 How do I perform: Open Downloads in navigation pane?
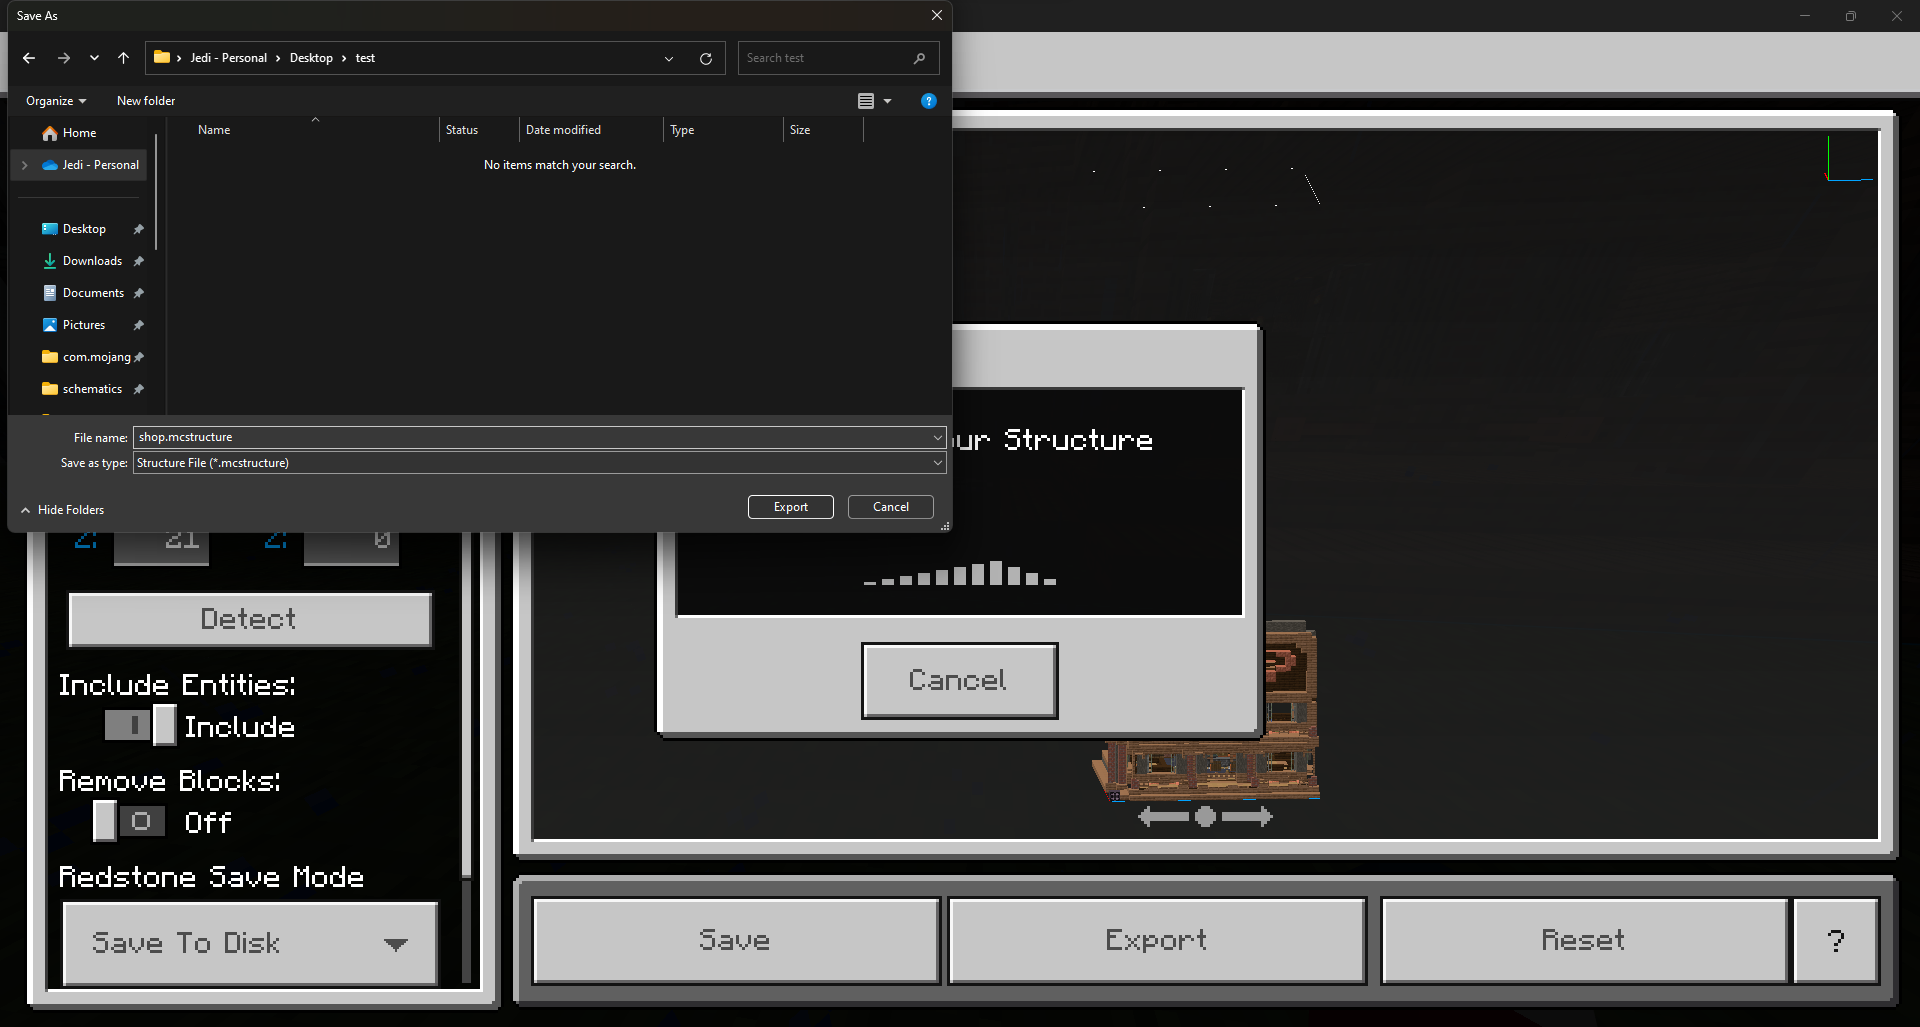pos(92,261)
